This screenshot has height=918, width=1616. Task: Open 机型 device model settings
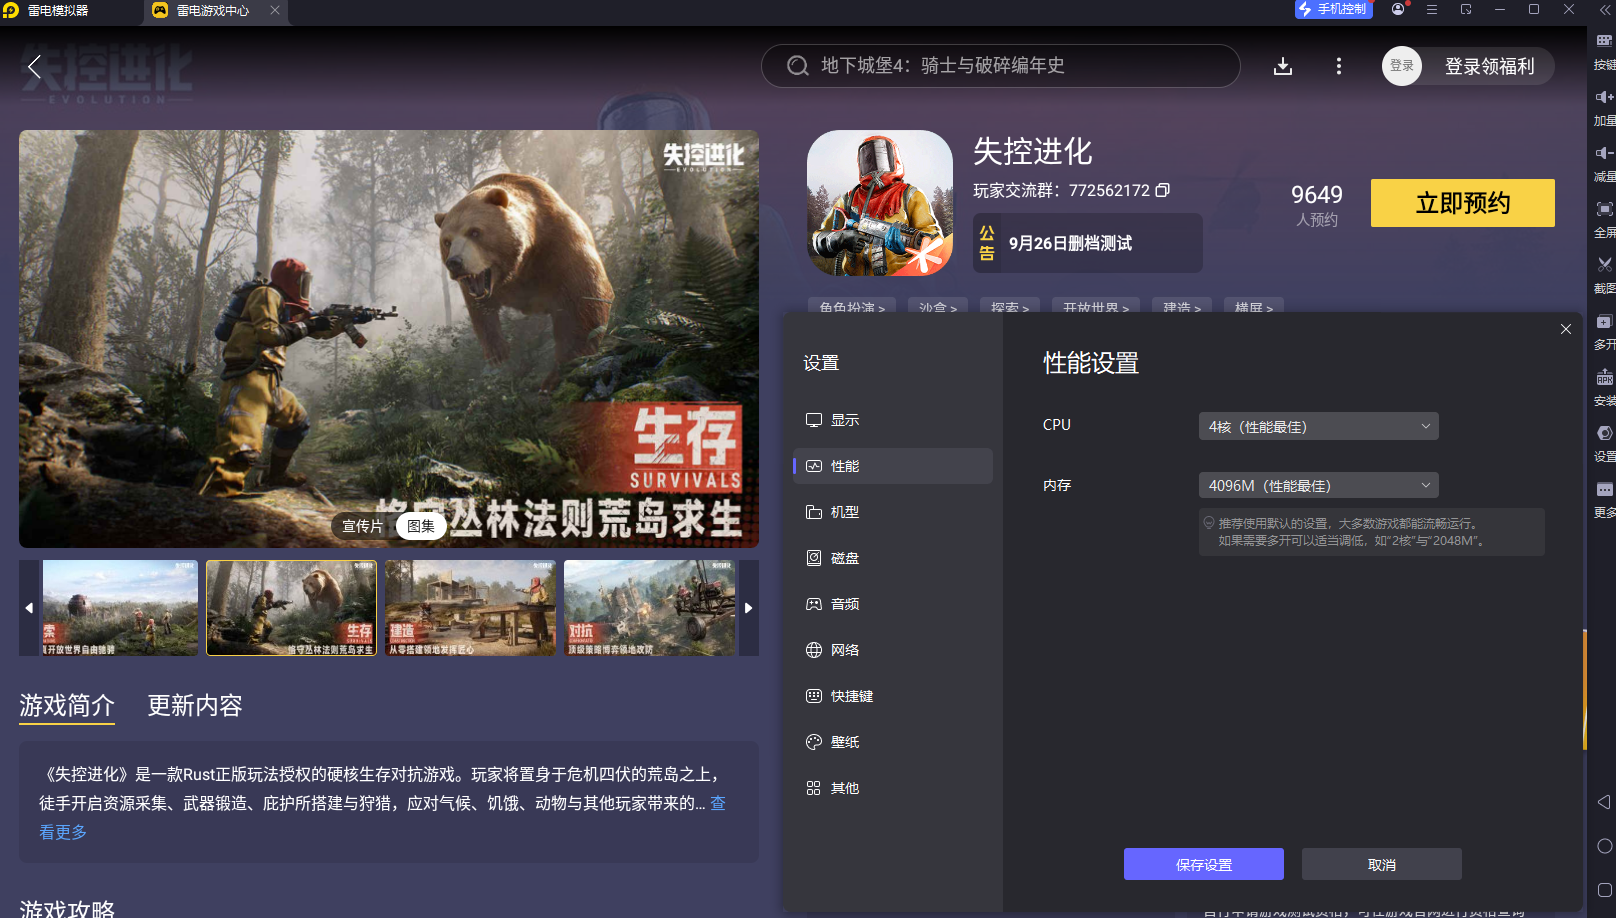893,512
